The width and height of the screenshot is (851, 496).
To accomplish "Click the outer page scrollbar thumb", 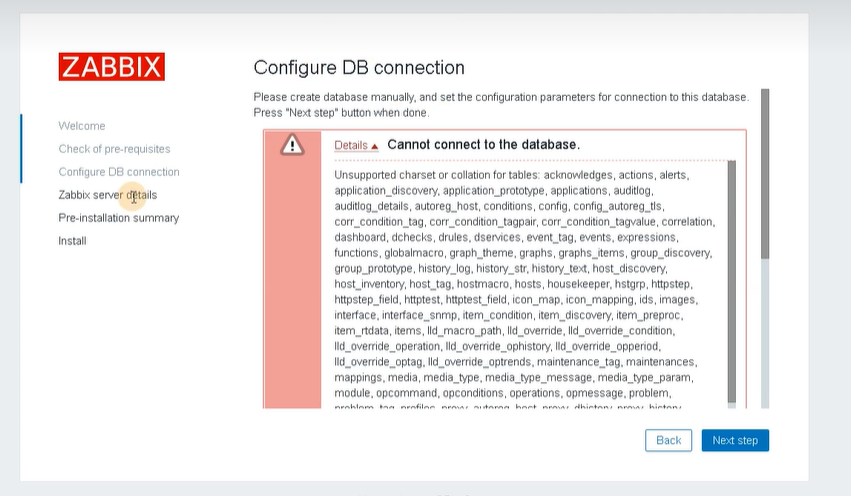I will [765, 174].
